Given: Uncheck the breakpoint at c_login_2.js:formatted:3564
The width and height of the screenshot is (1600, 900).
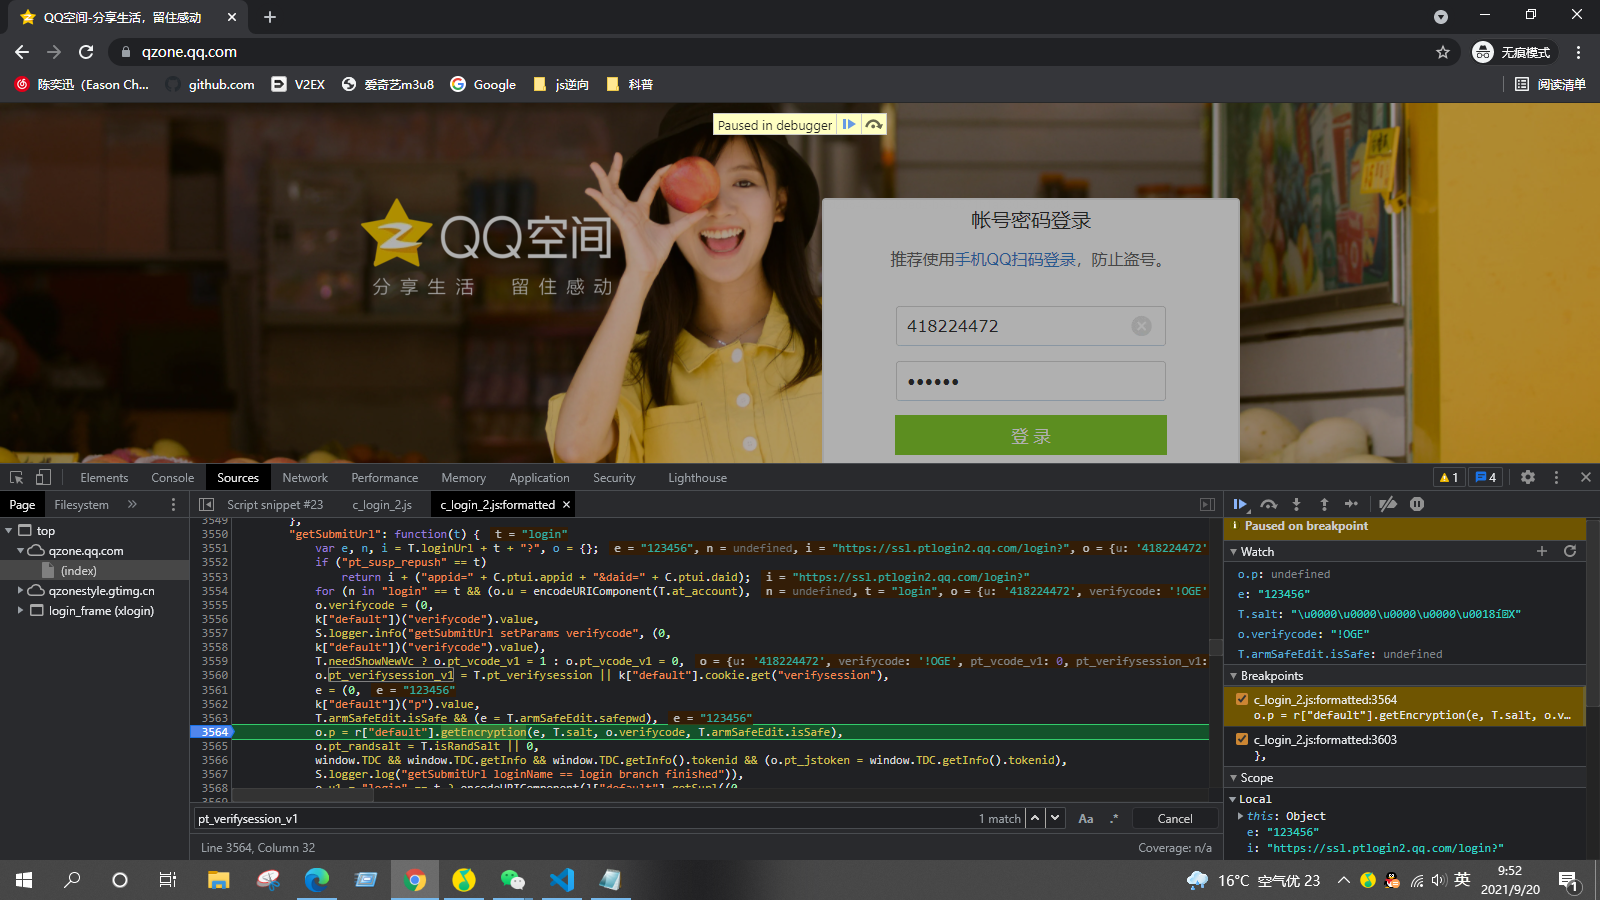Looking at the screenshot, I should 1242,700.
